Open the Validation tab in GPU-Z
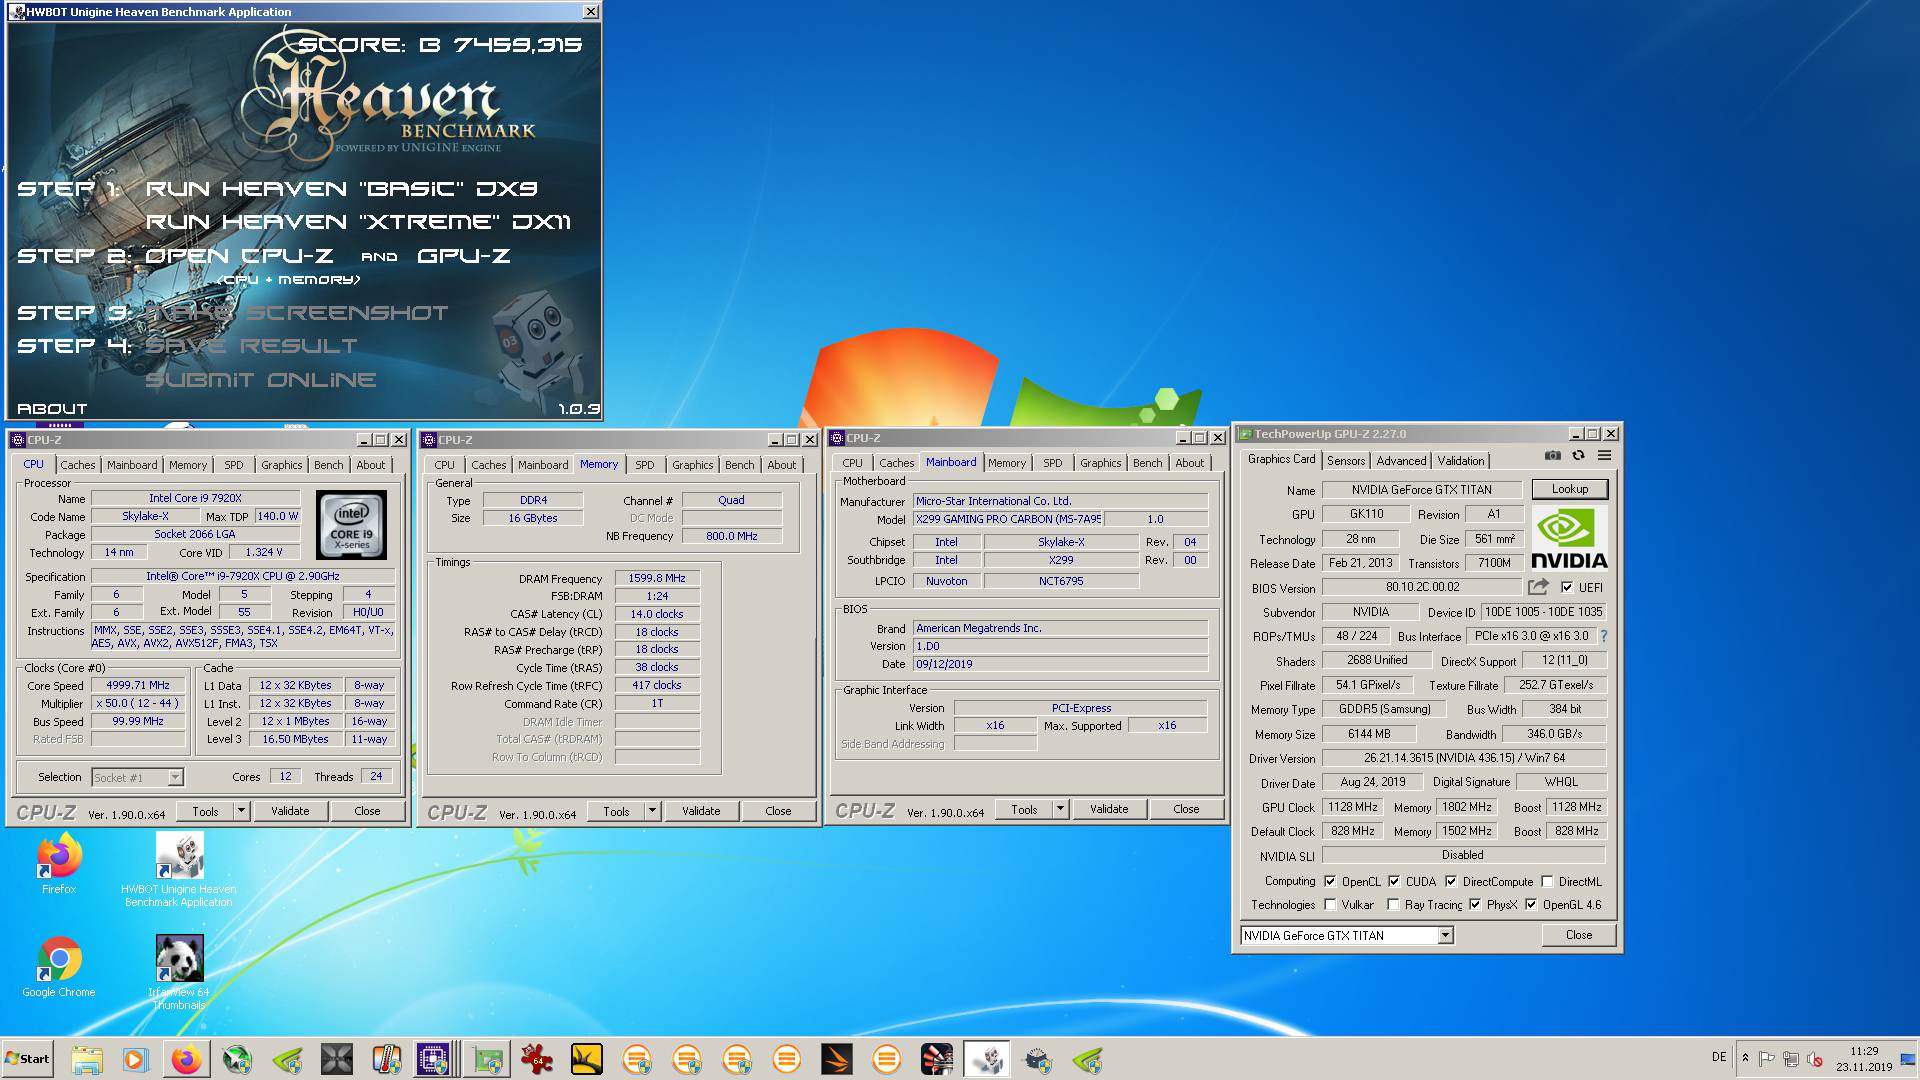The width and height of the screenshot is (1920, 1080). click(1461, 460)
